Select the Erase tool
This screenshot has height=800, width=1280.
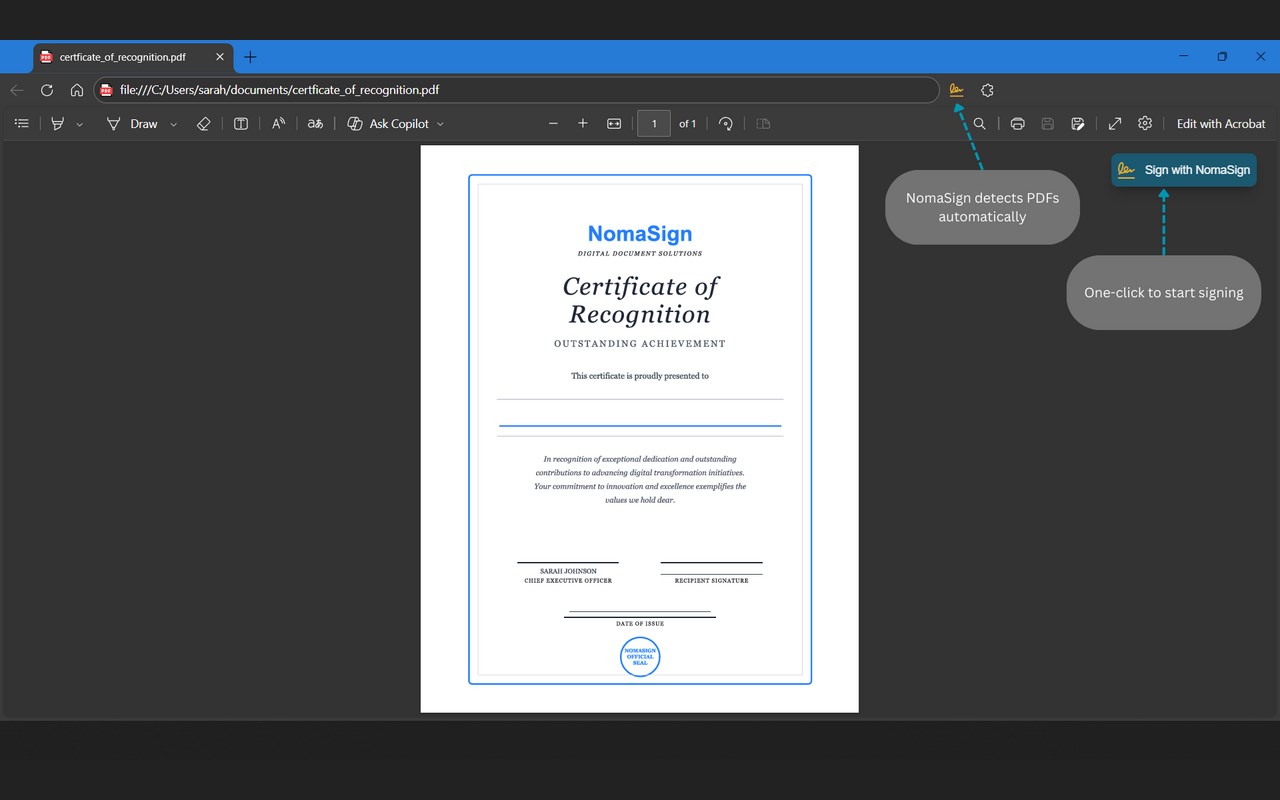pyautogui.click(x=203, y=124)
